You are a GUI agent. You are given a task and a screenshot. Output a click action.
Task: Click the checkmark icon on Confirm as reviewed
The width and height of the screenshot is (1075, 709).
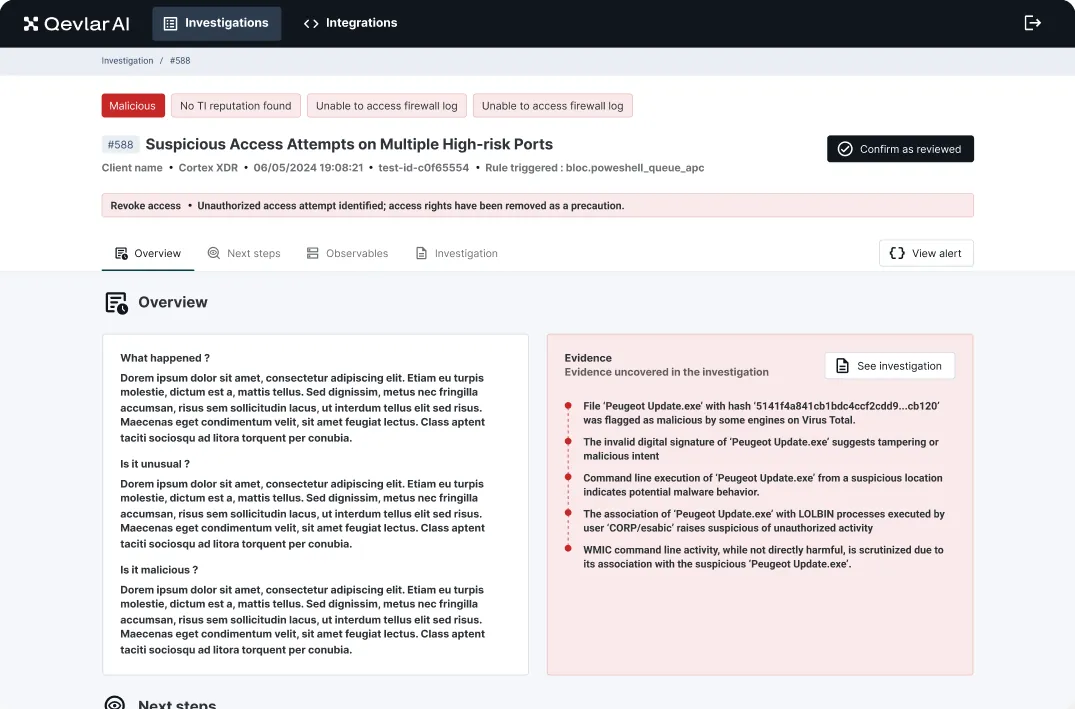pyautogui.click(x=845, y=149)
